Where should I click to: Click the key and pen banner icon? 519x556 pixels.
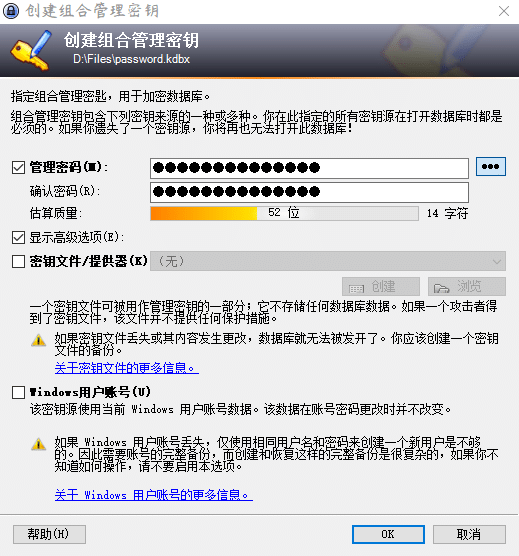tap(31, 50)
